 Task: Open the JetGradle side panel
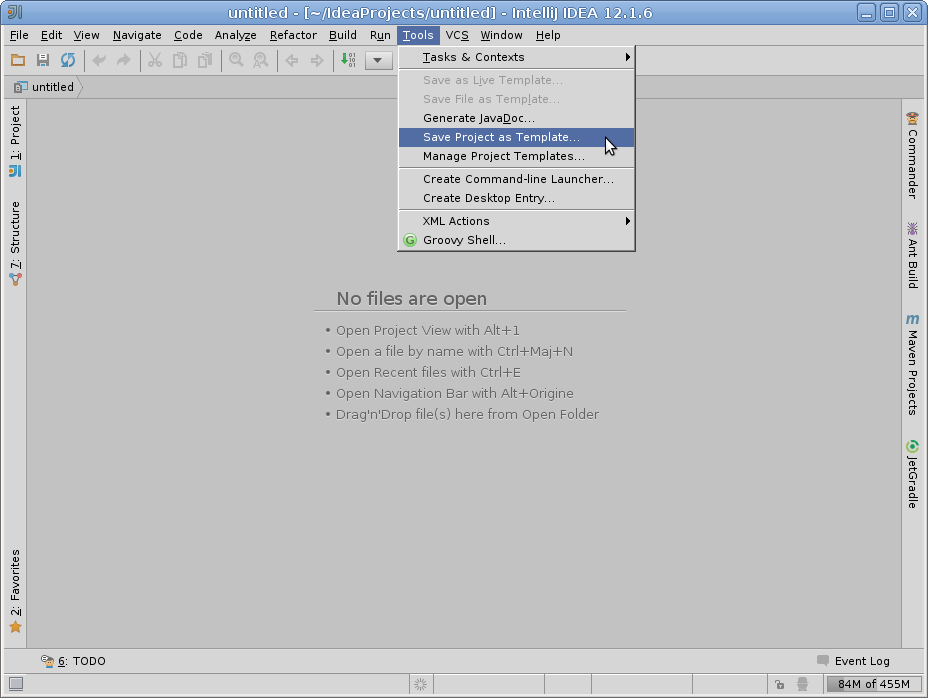click(x=913, y=474)
